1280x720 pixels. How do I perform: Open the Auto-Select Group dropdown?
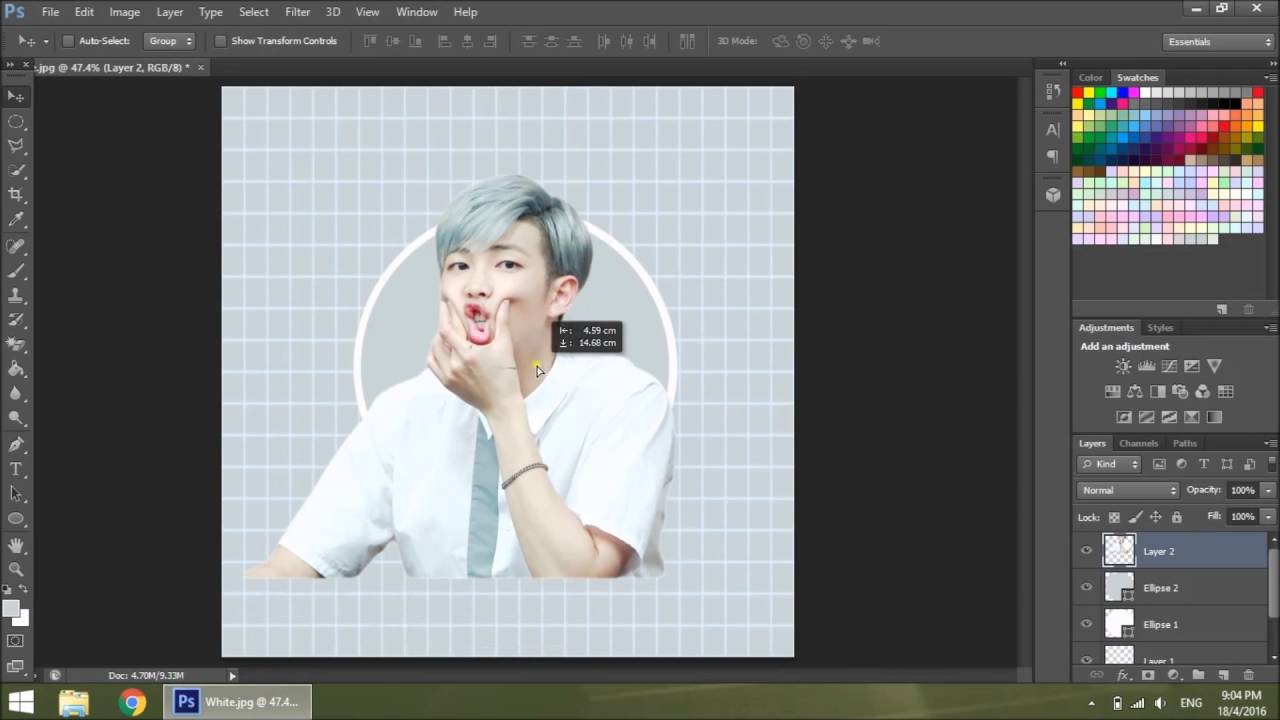169,41
